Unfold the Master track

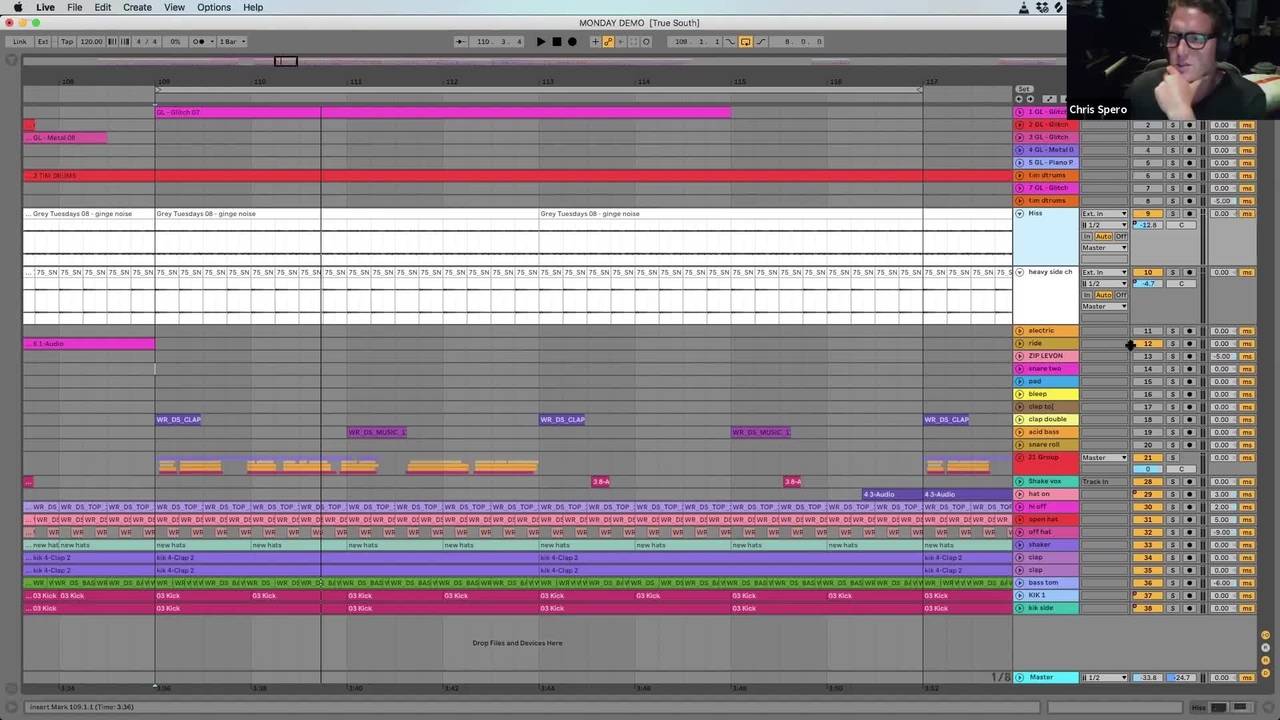[1020, 677]
